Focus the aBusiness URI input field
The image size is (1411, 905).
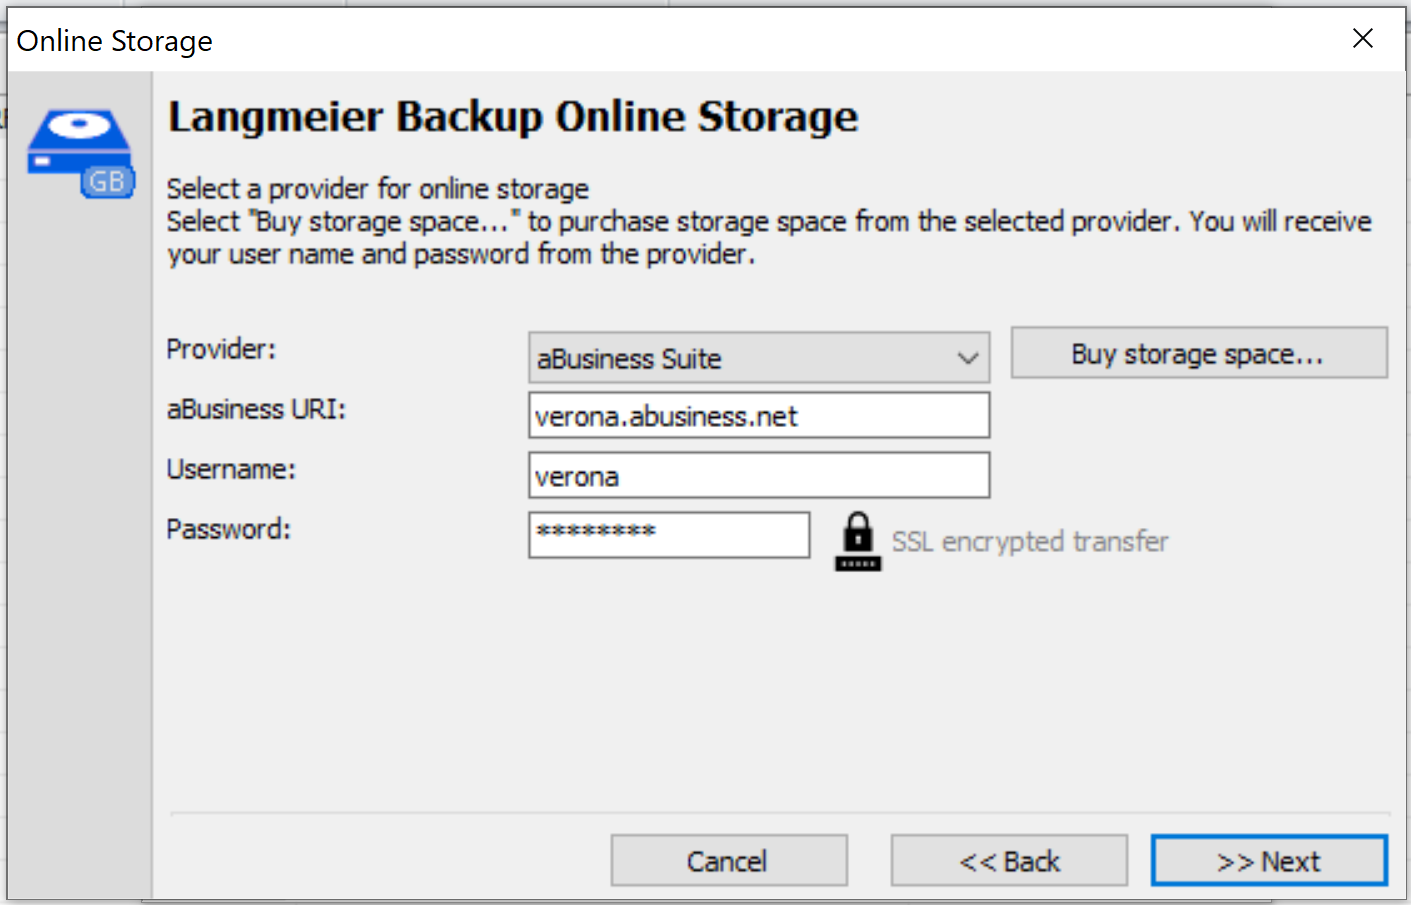[x=759, y=415]
